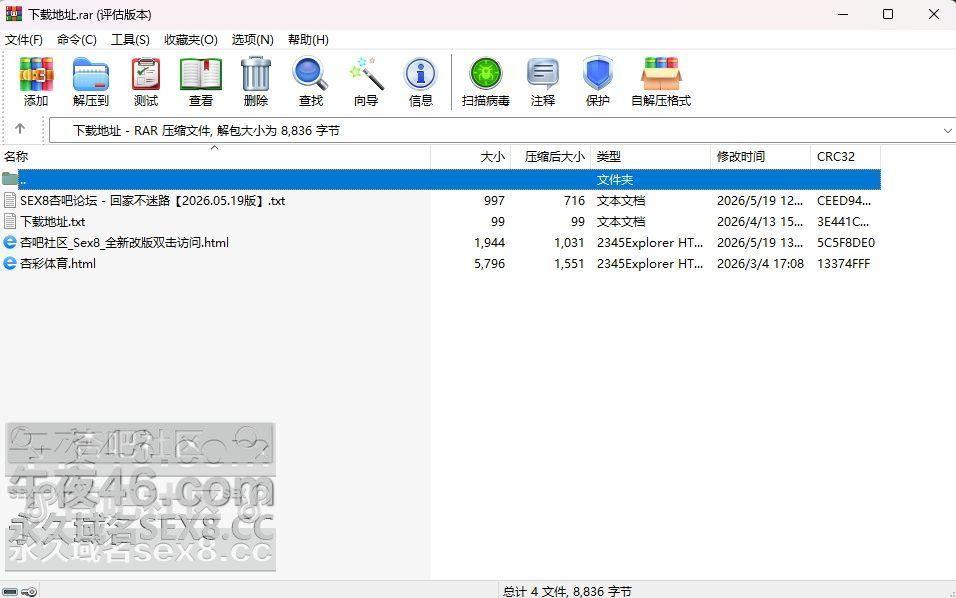Show archive Info (信息) icon
Image resolution: width=956 pixels, height=598 pixels.
click(x=421, y=82)
